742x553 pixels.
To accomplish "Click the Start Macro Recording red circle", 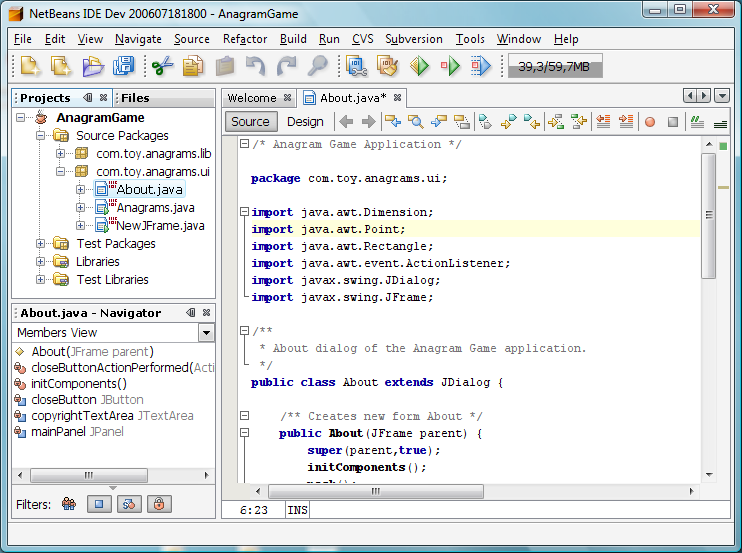I will [x=650, y=122].
